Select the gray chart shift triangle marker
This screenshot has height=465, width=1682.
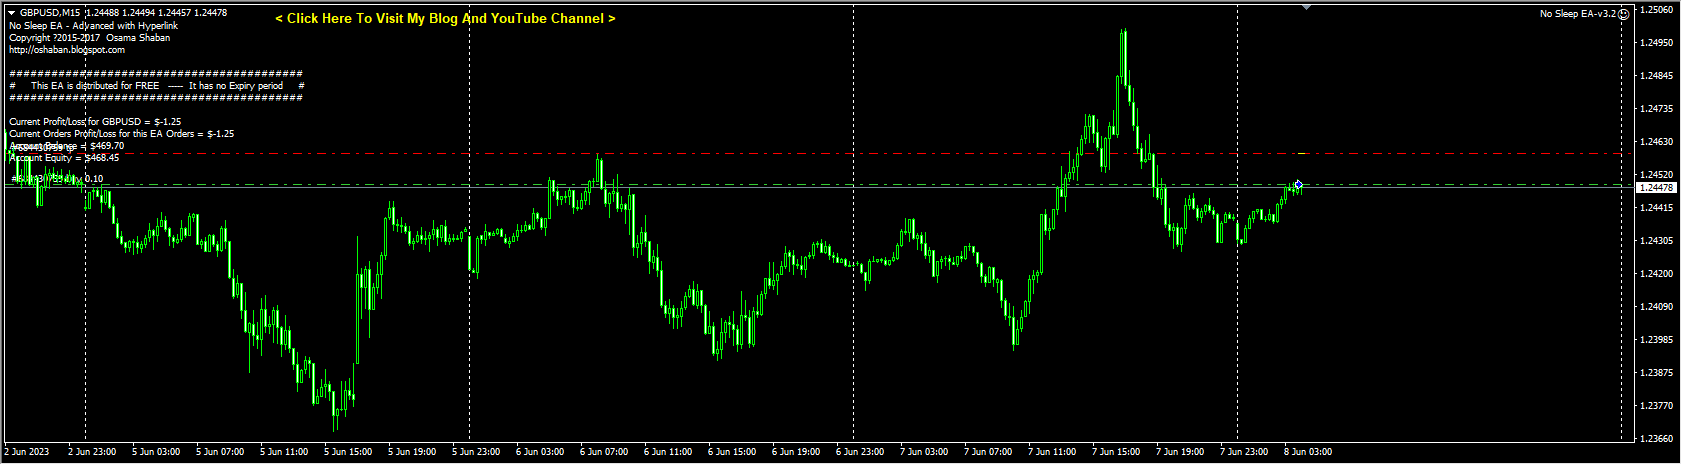pos(1306,7)
